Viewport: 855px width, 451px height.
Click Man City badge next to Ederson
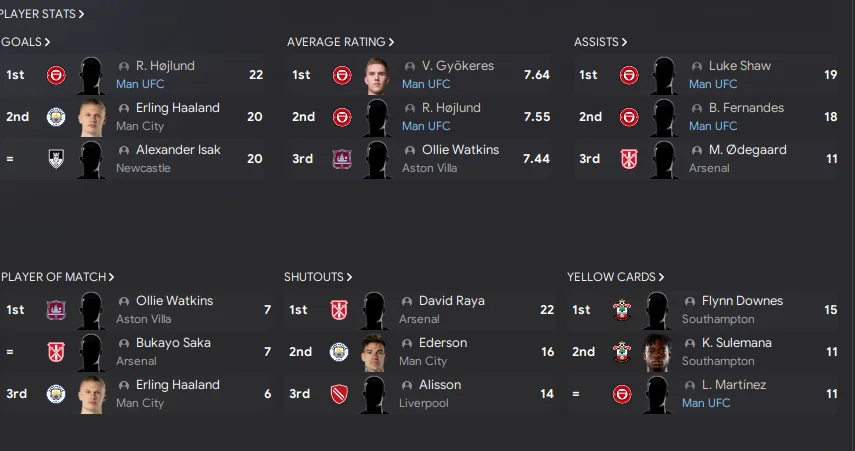coord(339,352)
